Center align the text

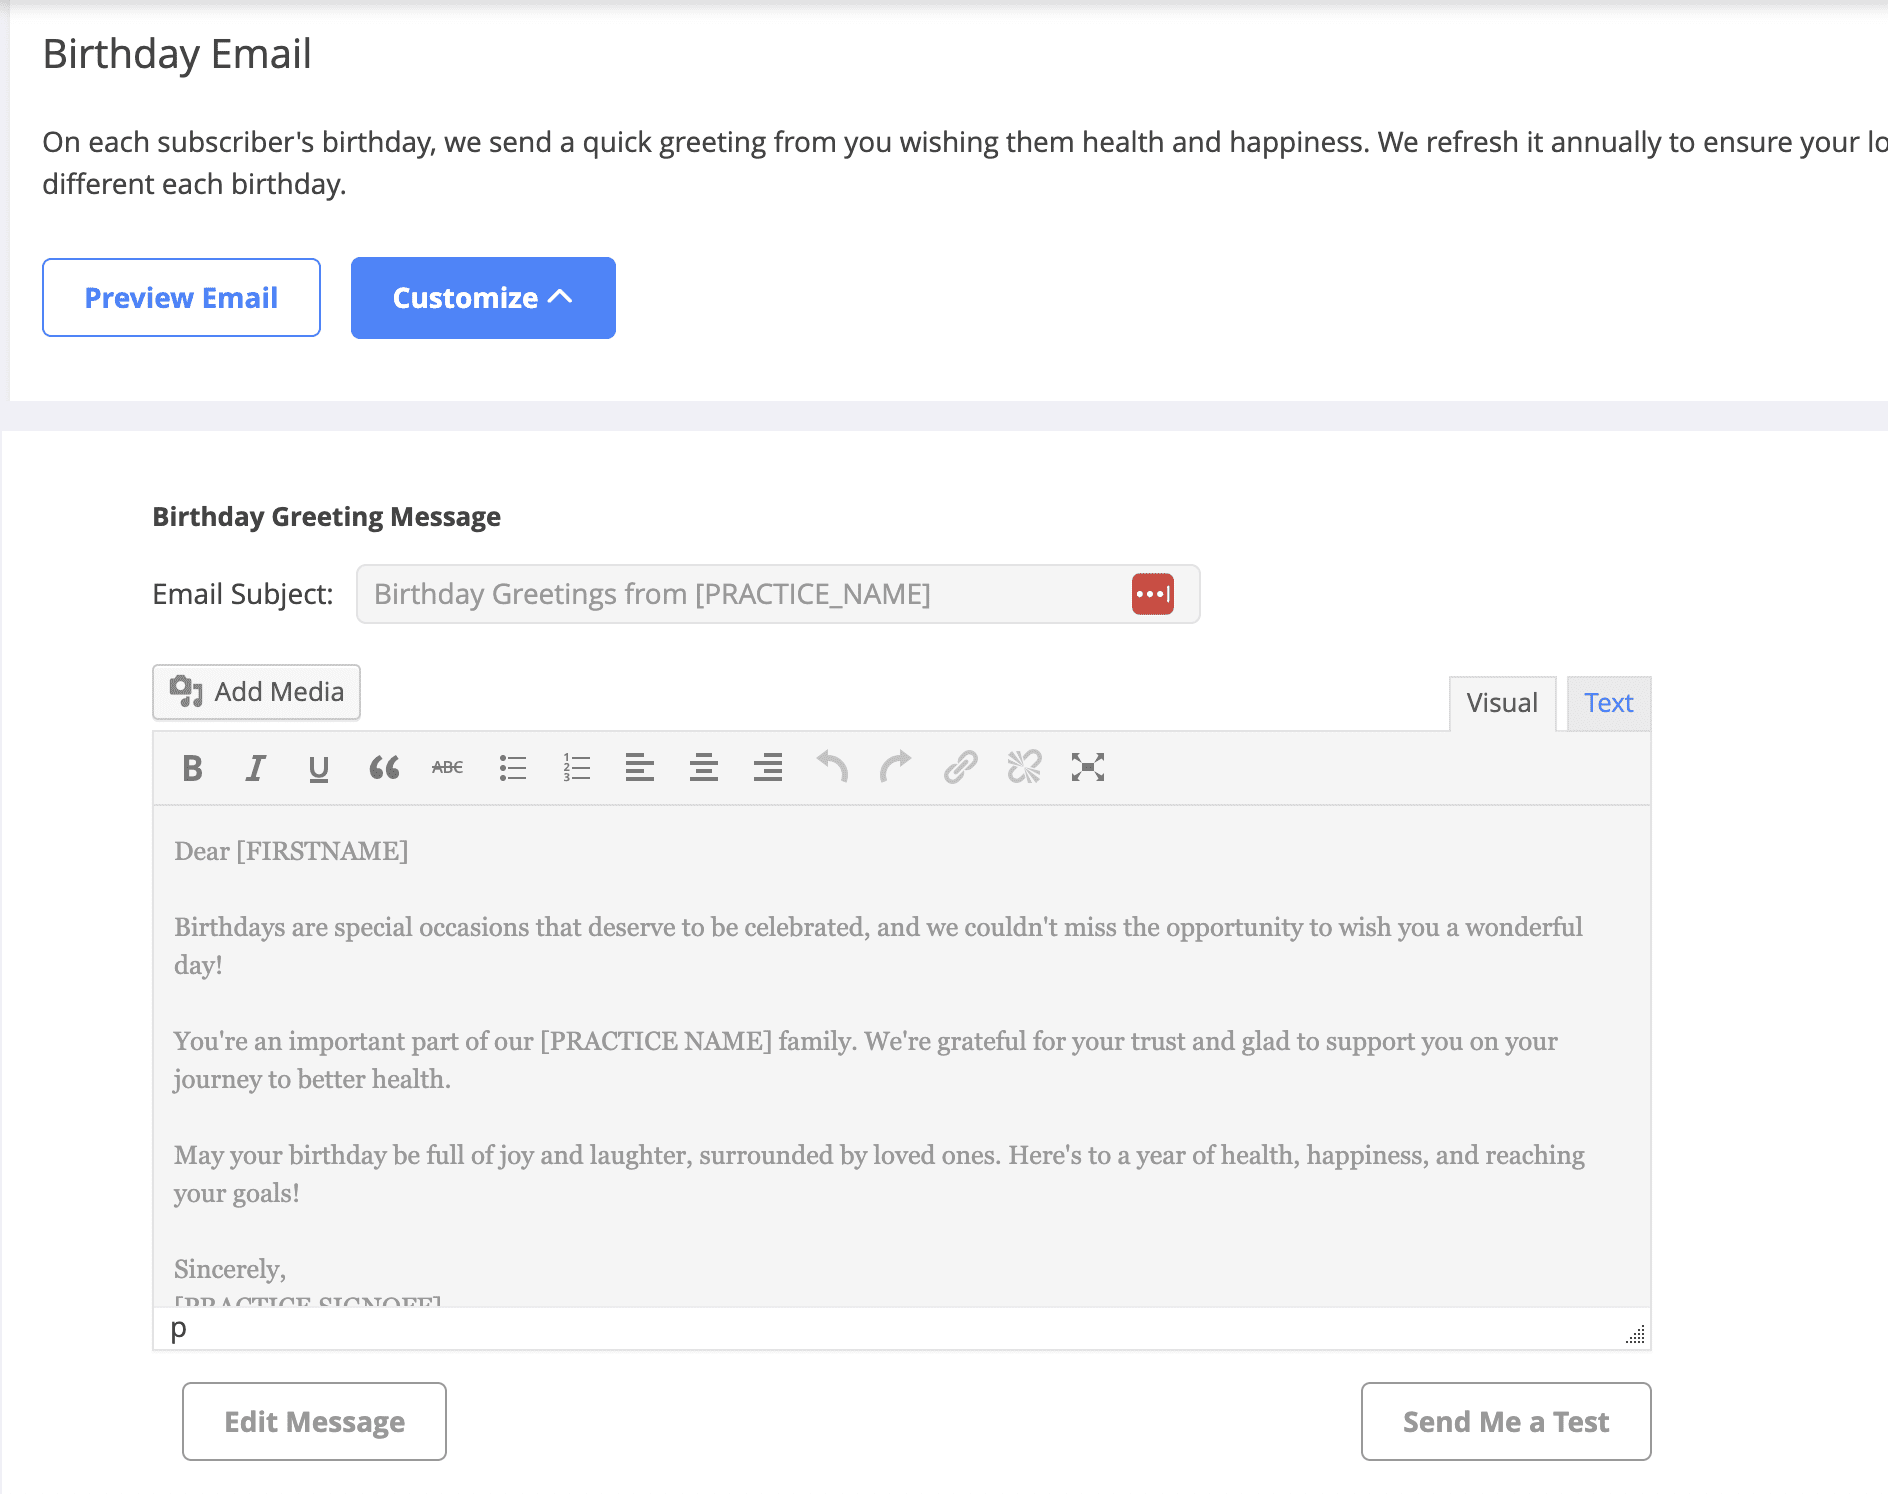(704, 768)
